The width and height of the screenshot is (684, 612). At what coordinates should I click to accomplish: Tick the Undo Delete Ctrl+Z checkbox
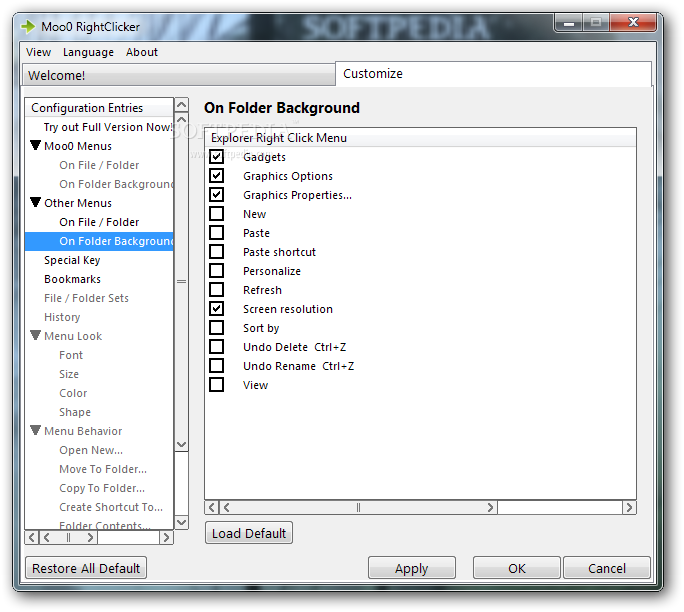(x=216, y=347)
